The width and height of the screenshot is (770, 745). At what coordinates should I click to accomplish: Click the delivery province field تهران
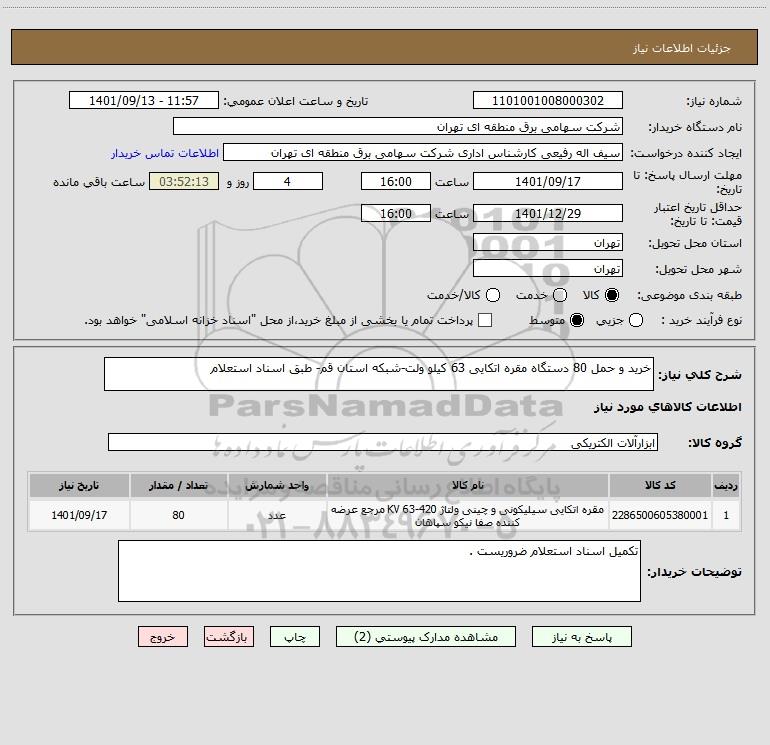tap(548, 243)
